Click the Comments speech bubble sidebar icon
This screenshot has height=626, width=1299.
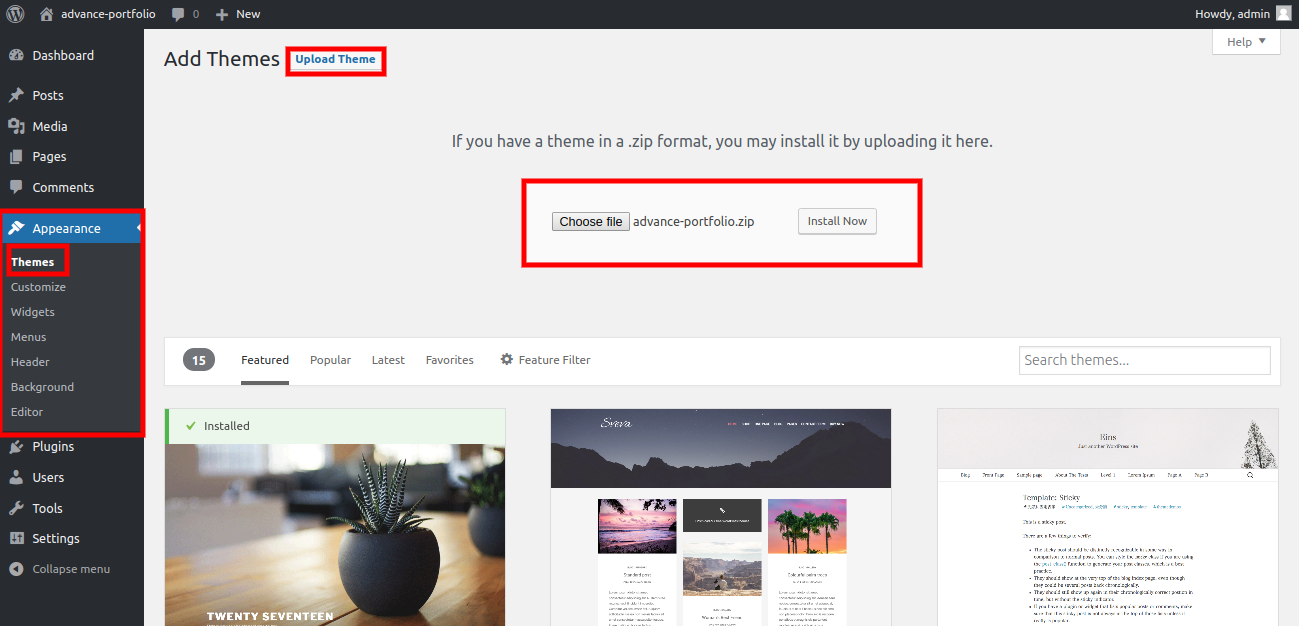(x=16, y=187)
